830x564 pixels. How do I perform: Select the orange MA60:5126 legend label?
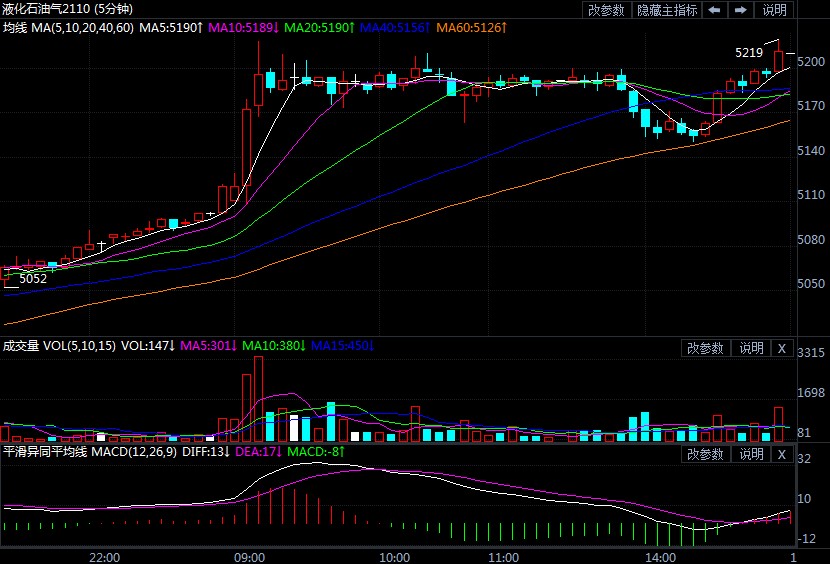coord(471,26)
